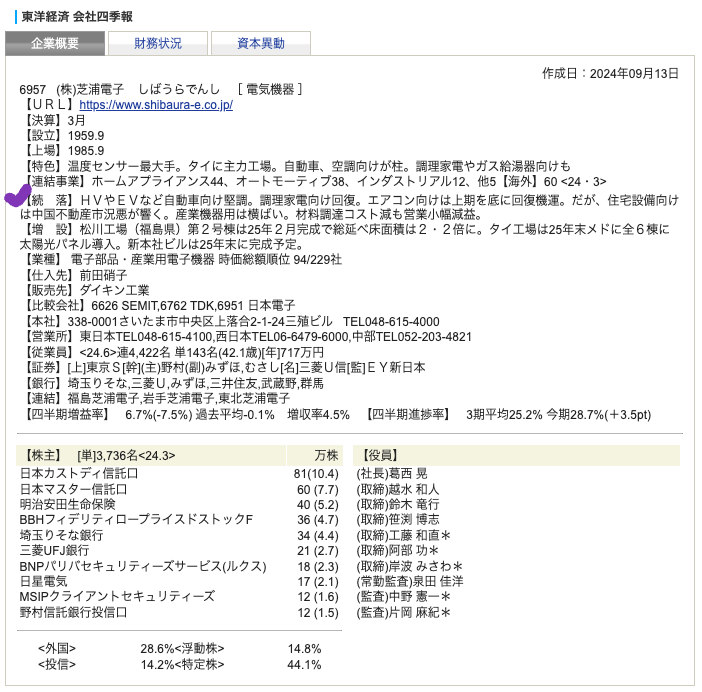The image size is (702, 692).
Task: Click the 【連結】福島芝浦電子 line
Action: [x=156, y=398]
